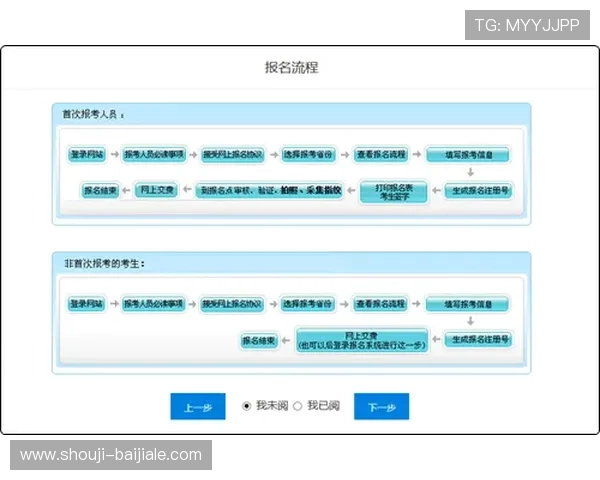Click the 上一步 button
The width and height of the screenshot is (600, 480).
[198, 407]
